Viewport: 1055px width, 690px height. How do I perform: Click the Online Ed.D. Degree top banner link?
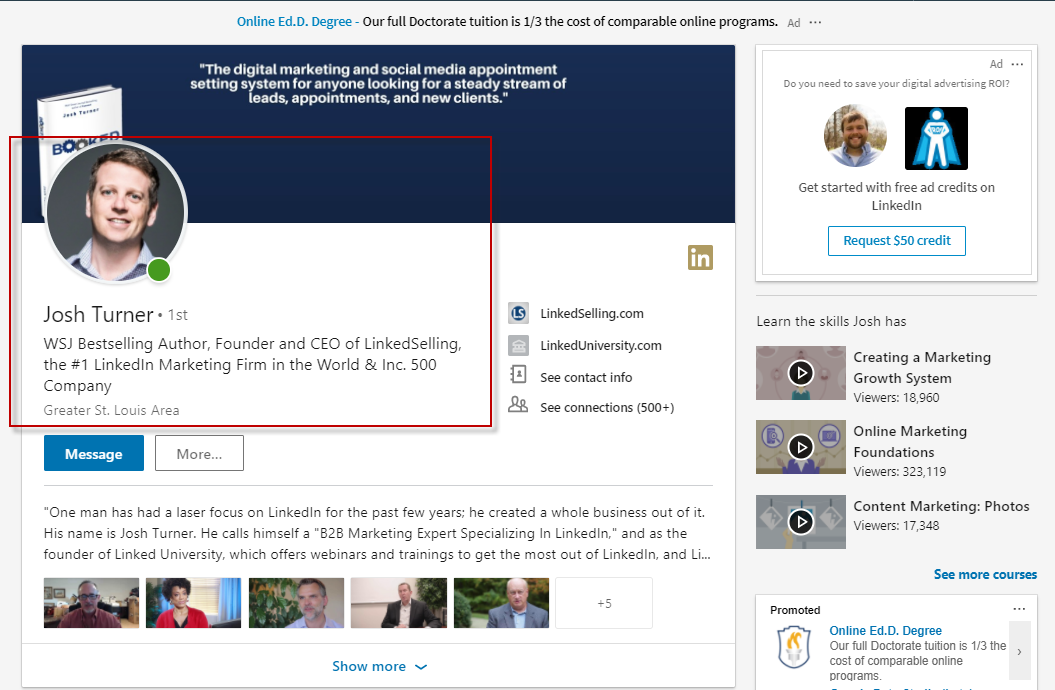(295, 21)
